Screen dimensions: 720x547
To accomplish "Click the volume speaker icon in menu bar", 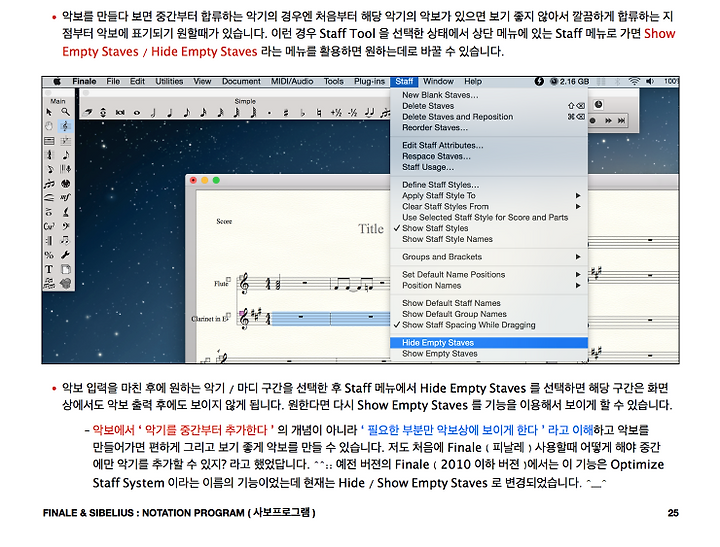I will [x=650, y=82].
